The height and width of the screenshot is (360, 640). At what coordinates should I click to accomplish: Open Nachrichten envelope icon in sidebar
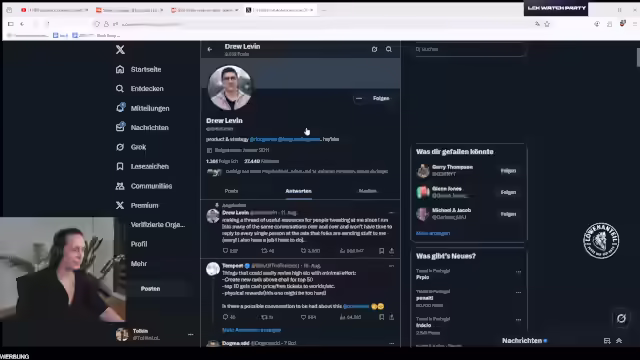click(x=120, y=127)
